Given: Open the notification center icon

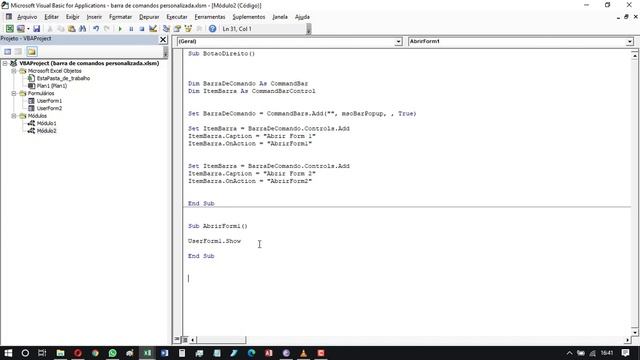Looking at the screenshot, I should (x=625, y=353).
